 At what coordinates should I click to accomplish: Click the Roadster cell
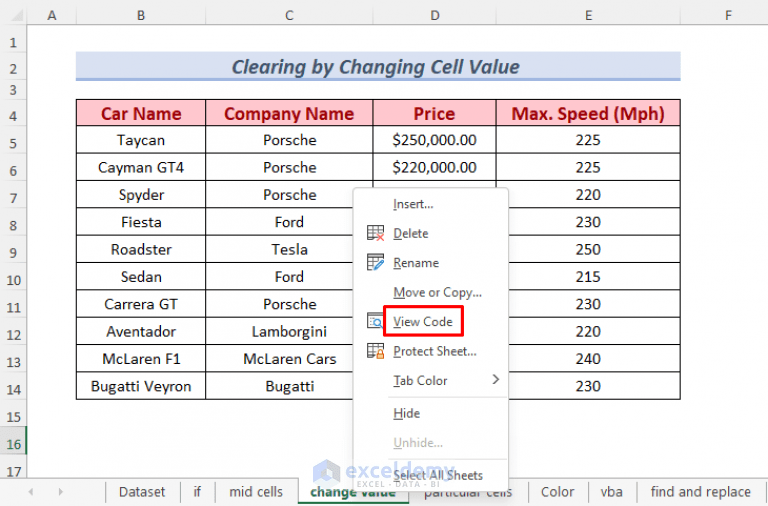pos(141,250)
